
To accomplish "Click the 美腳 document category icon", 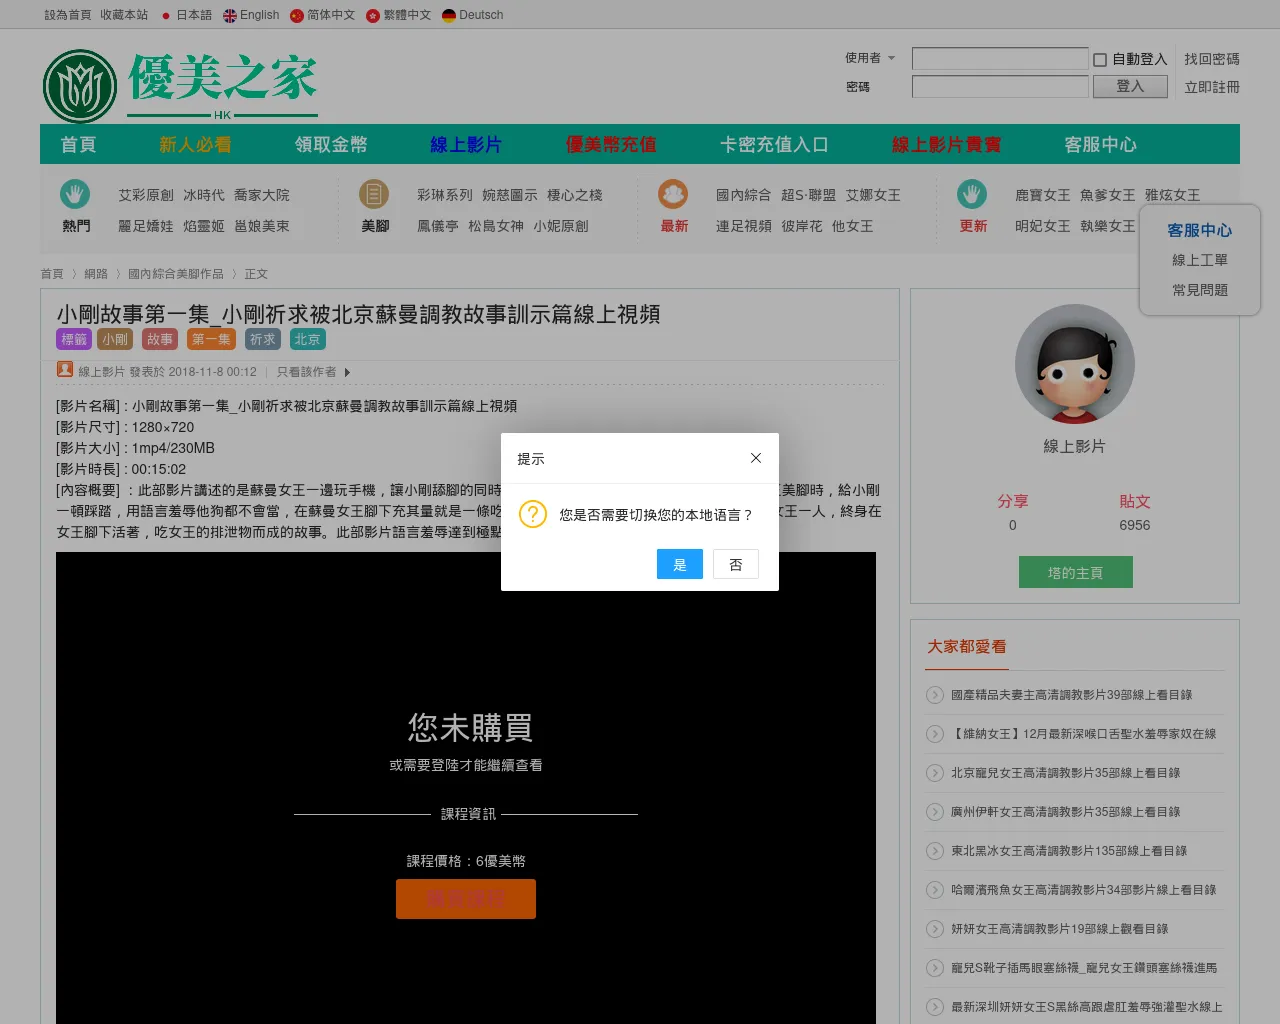I will [374, 194].
